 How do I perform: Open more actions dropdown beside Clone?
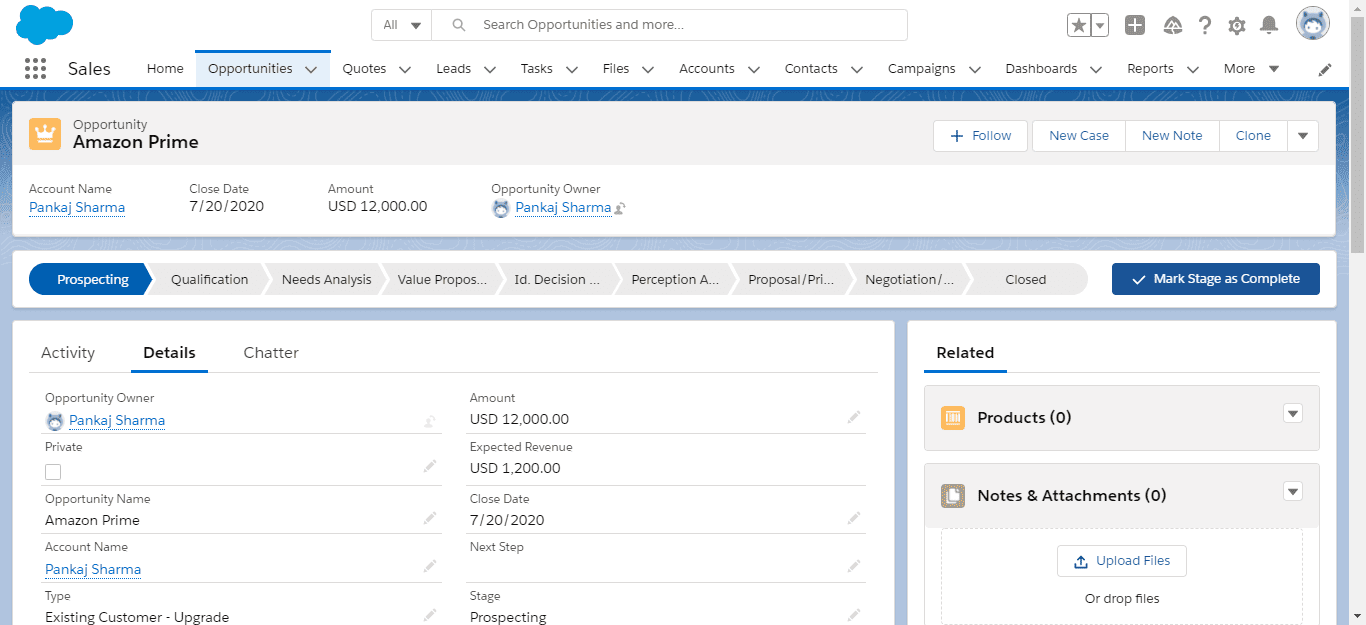point(1303,136)
